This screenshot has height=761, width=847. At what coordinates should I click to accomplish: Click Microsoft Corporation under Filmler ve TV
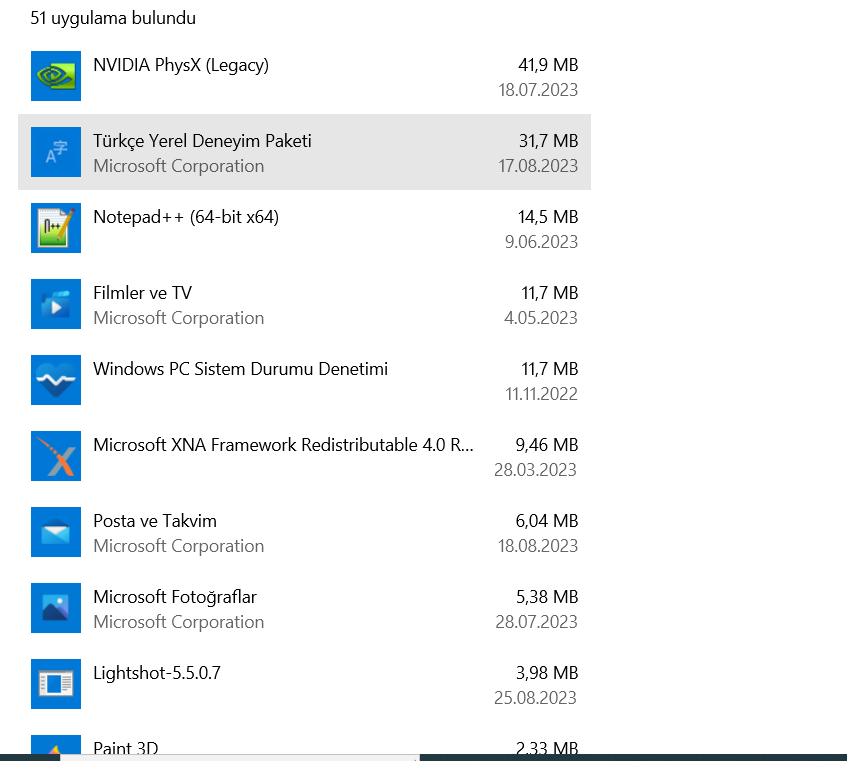179,318
